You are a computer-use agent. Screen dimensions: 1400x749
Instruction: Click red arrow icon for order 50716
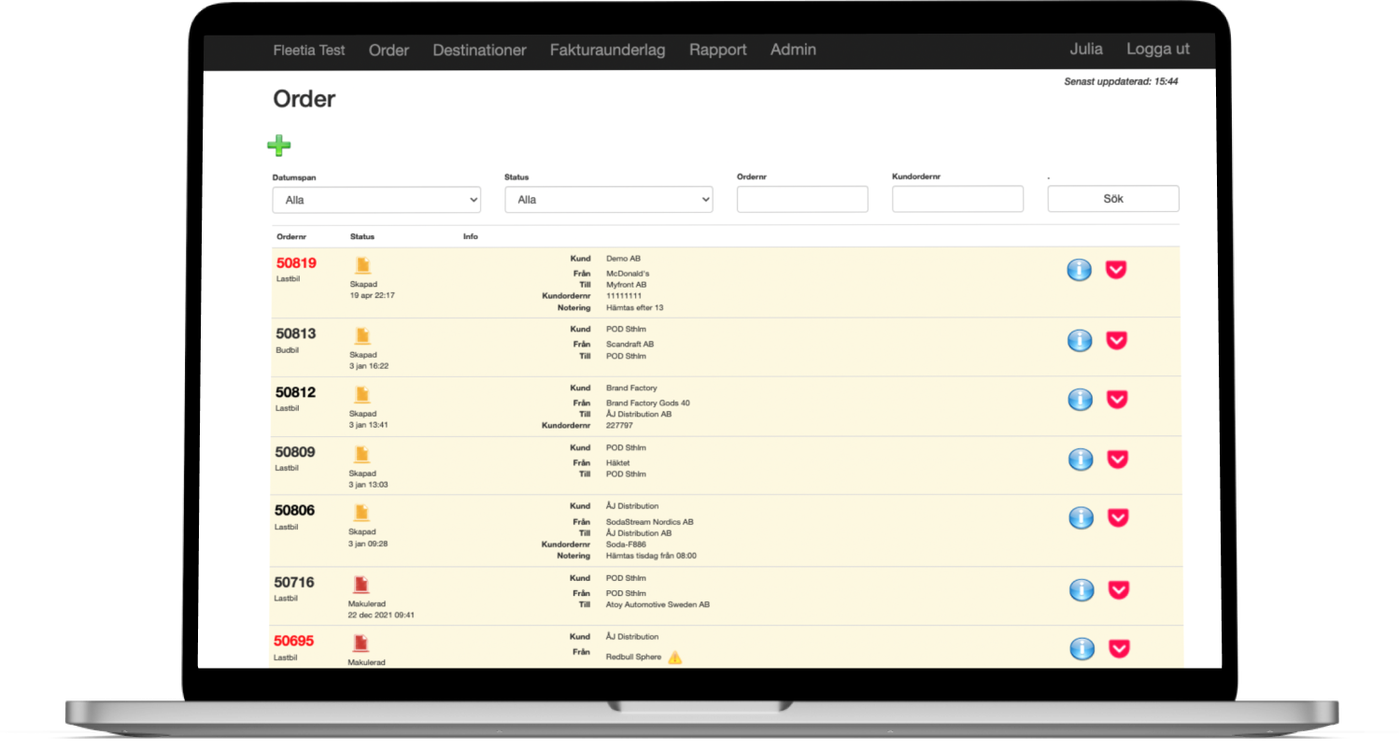[x=1119, y=590]
